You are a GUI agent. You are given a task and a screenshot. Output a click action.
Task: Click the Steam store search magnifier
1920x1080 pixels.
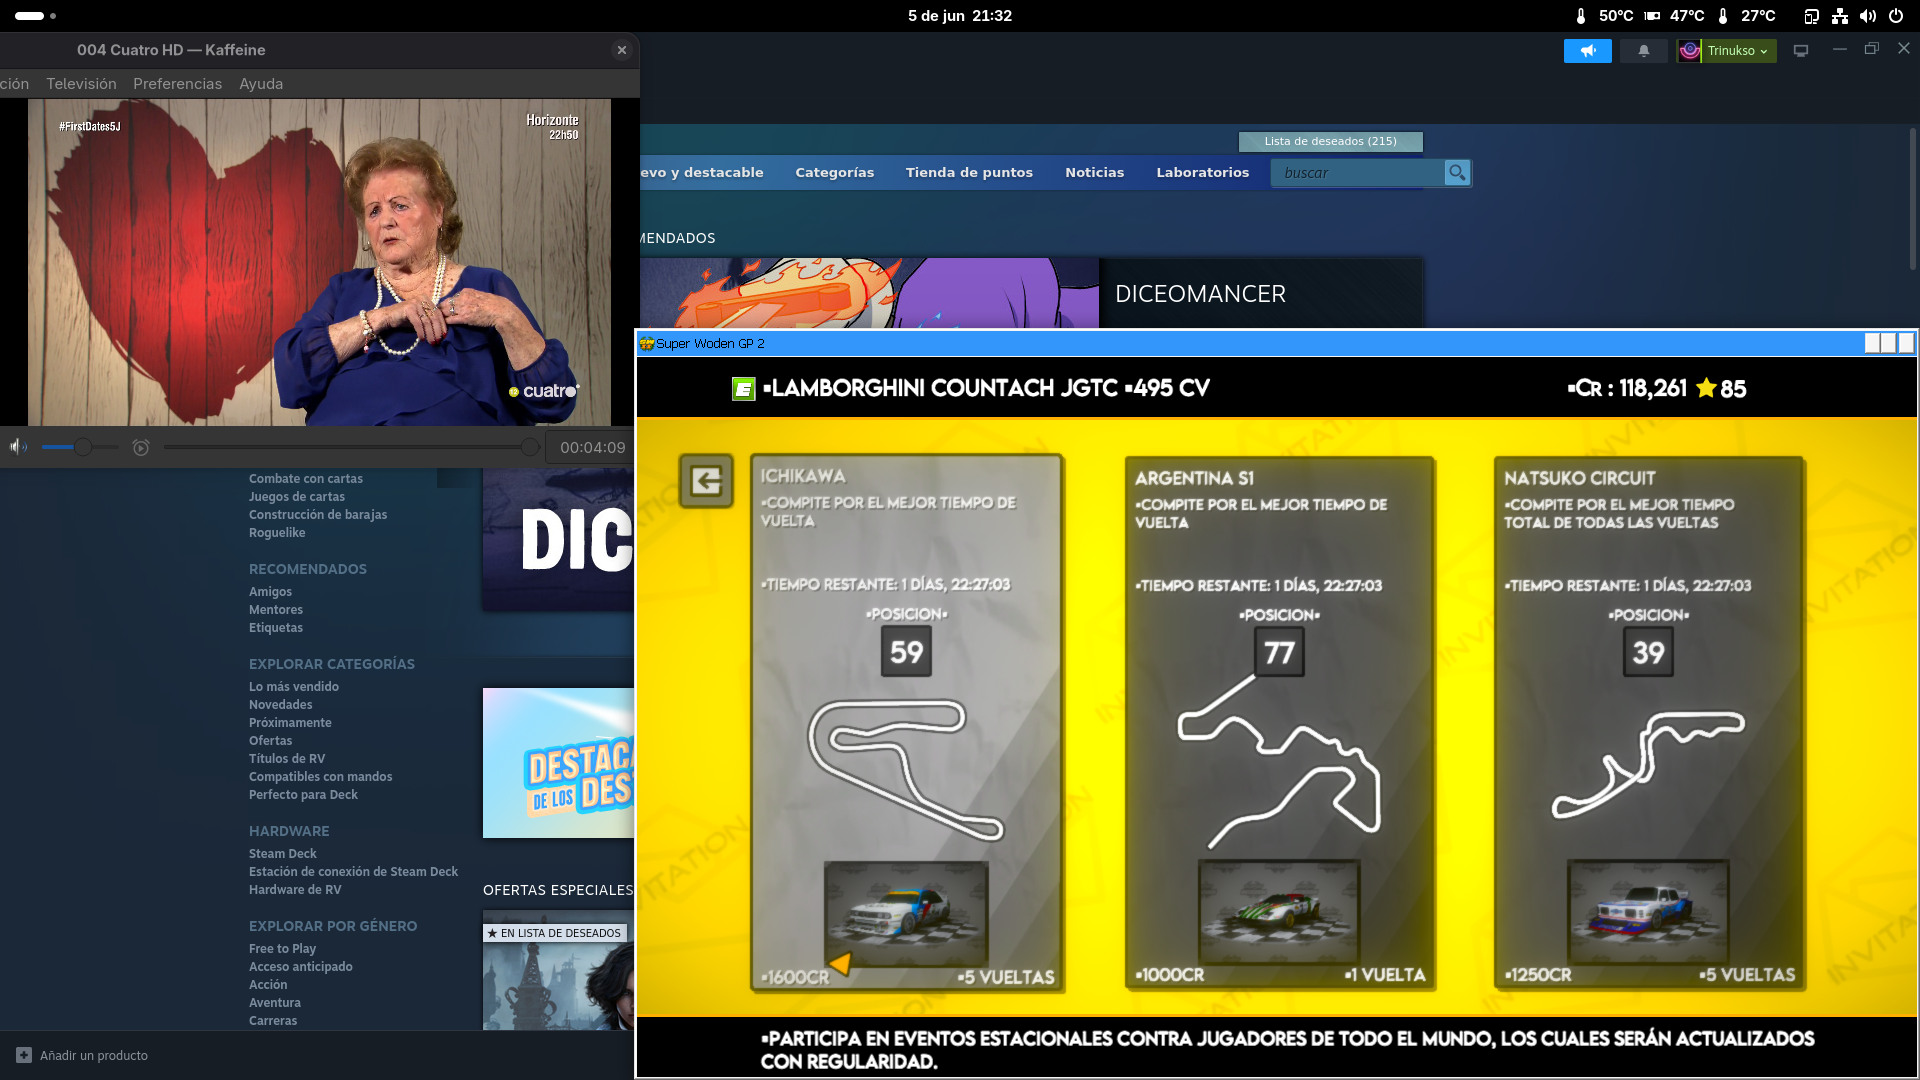point(1457,173)
